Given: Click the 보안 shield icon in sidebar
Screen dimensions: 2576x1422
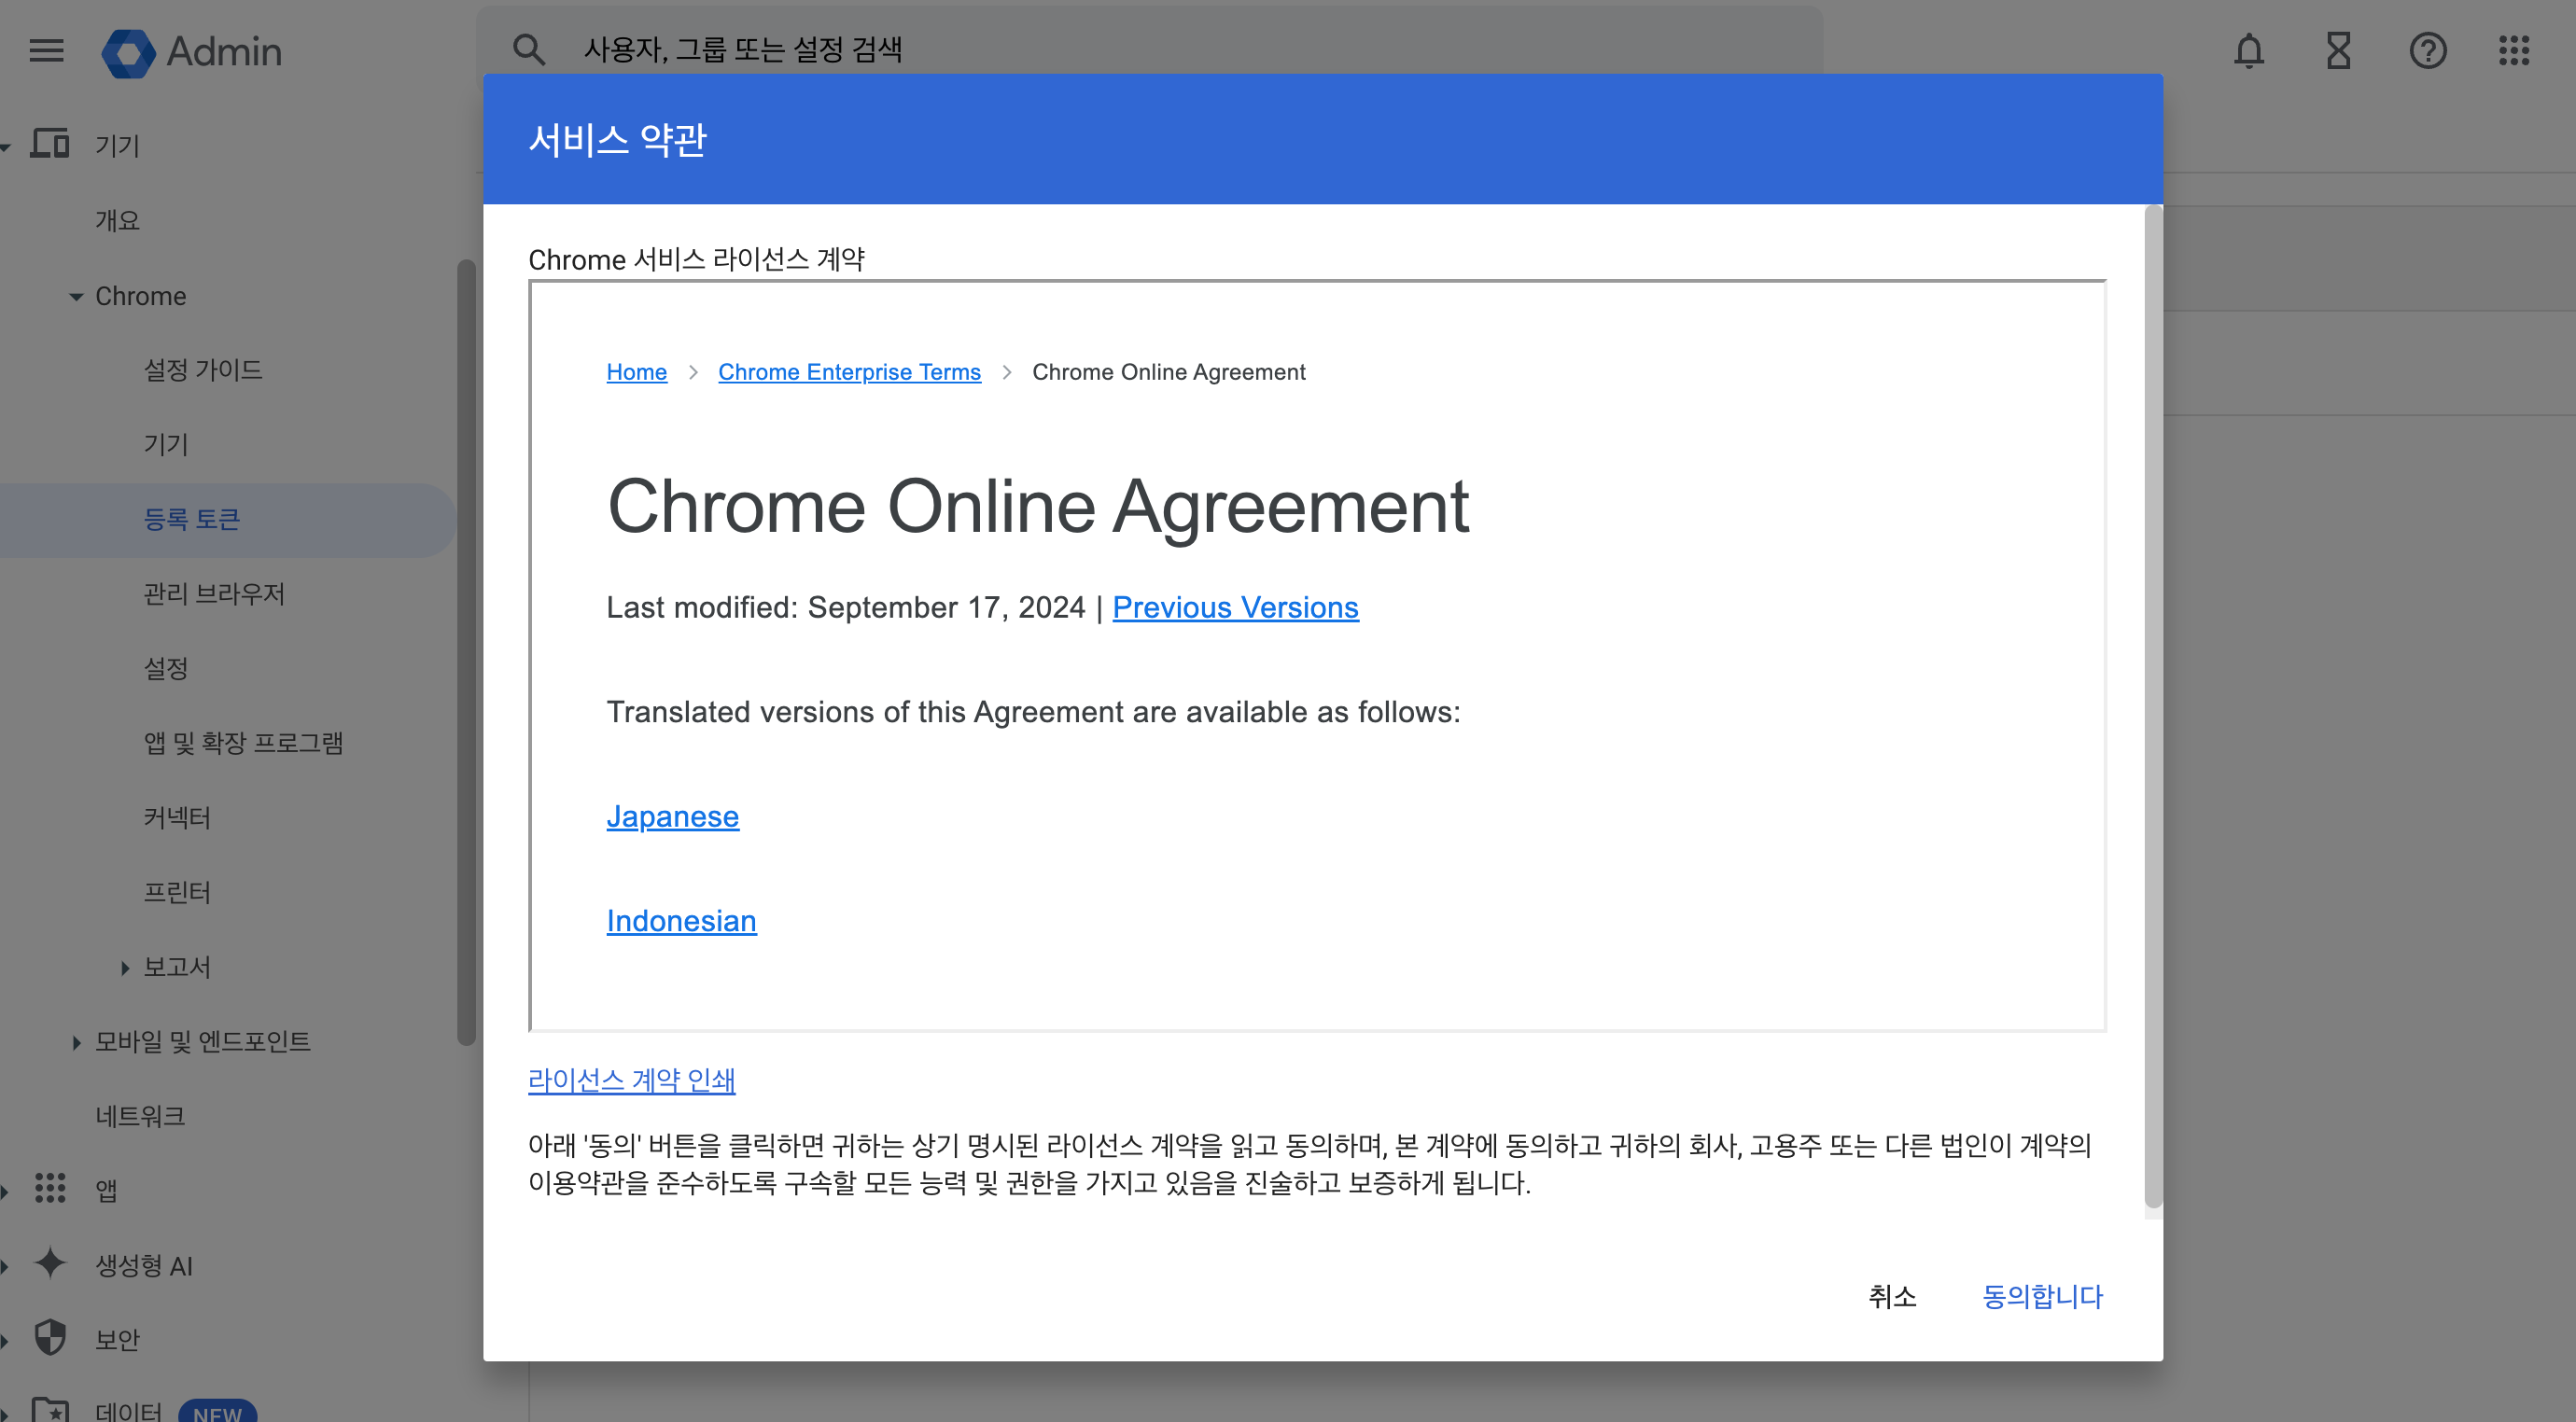Looking at the screenshot, I should pyautogui.click(x=50, y=1338).
